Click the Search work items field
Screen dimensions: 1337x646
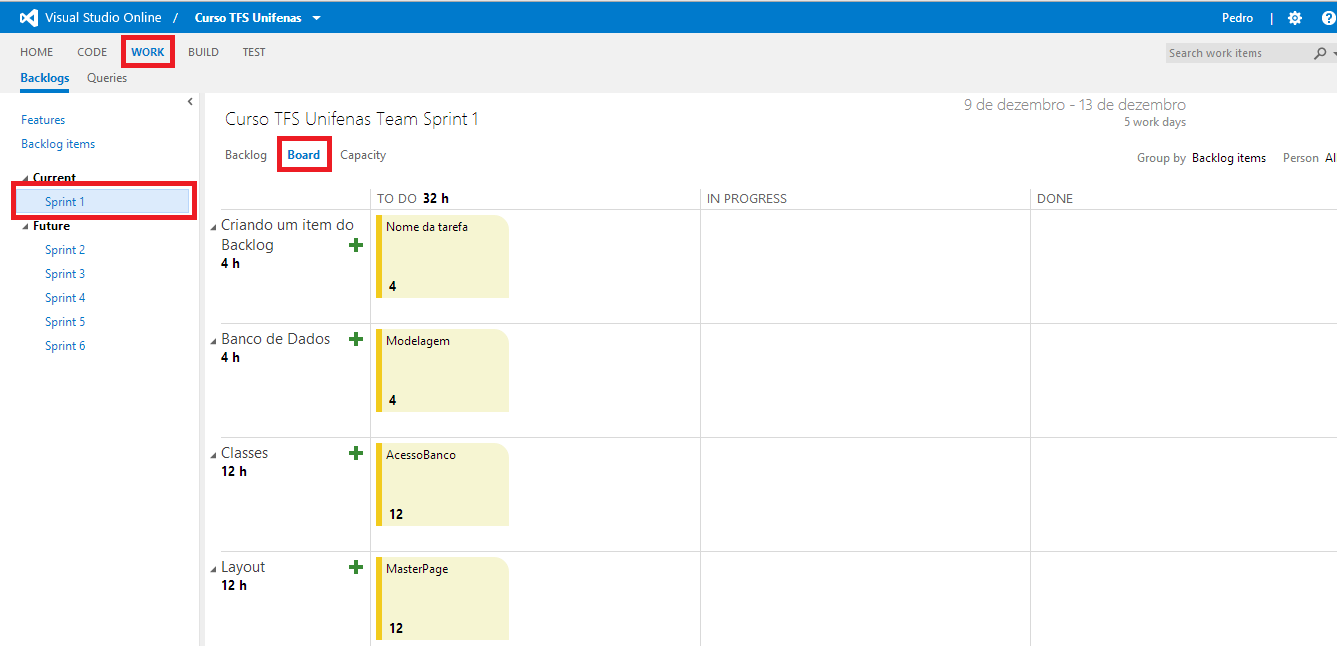pos(1238,53)
